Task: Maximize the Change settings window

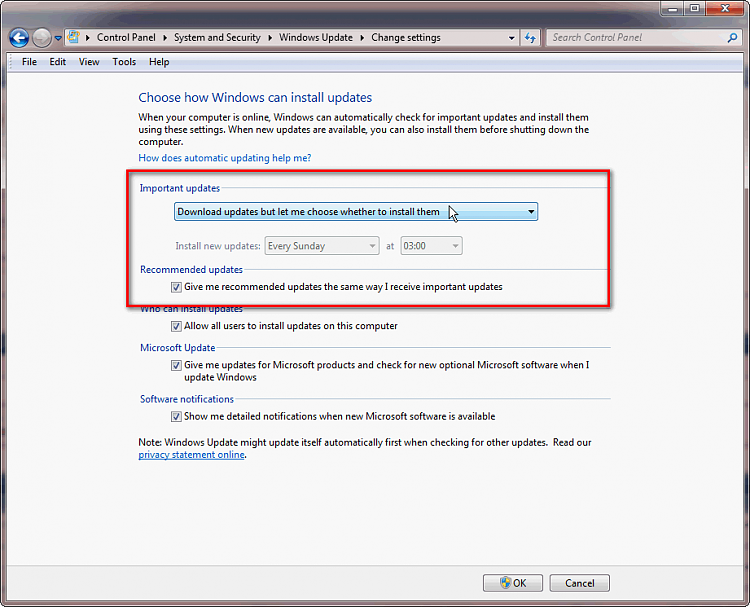Action: coord(695,8)
